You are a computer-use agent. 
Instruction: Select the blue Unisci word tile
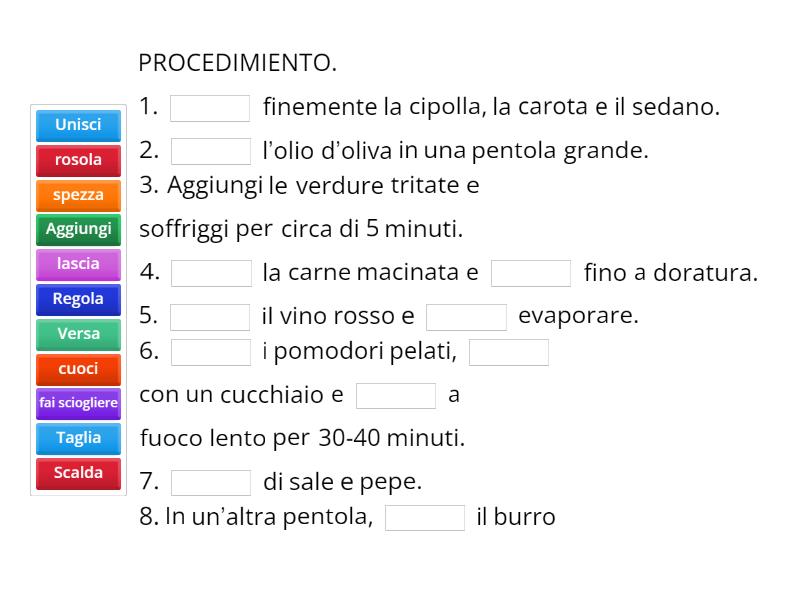coord(78,125)
